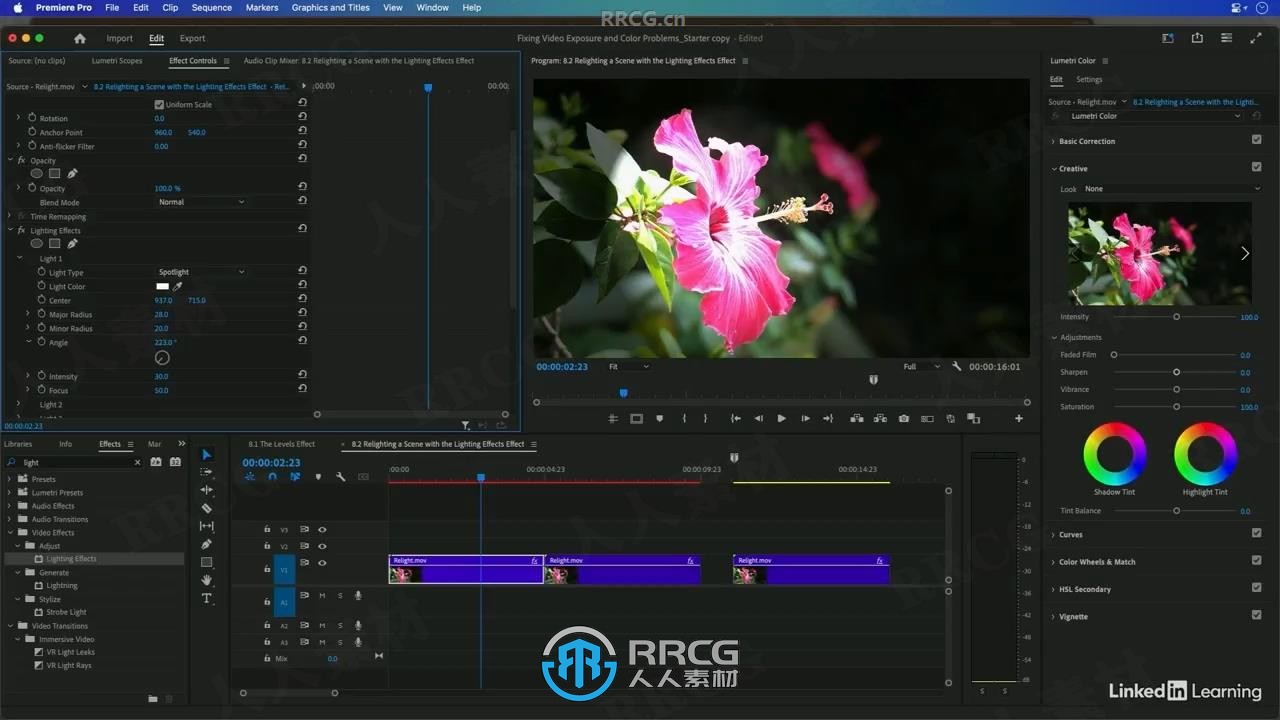The image size is (1280, 720).
Task: Switch to Import workspace
Action: tap(120, 39)
